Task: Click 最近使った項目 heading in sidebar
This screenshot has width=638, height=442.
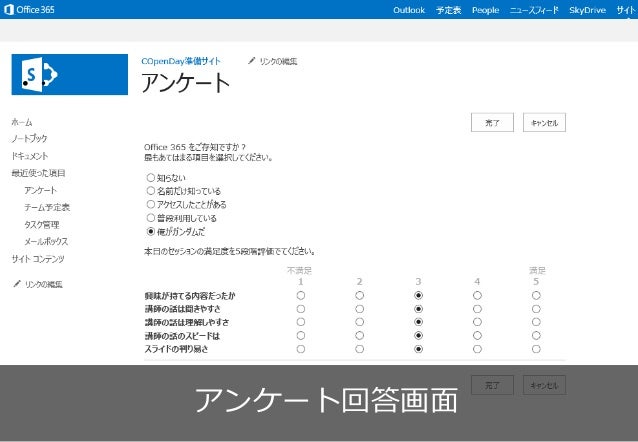Action: tap(39, 173)
